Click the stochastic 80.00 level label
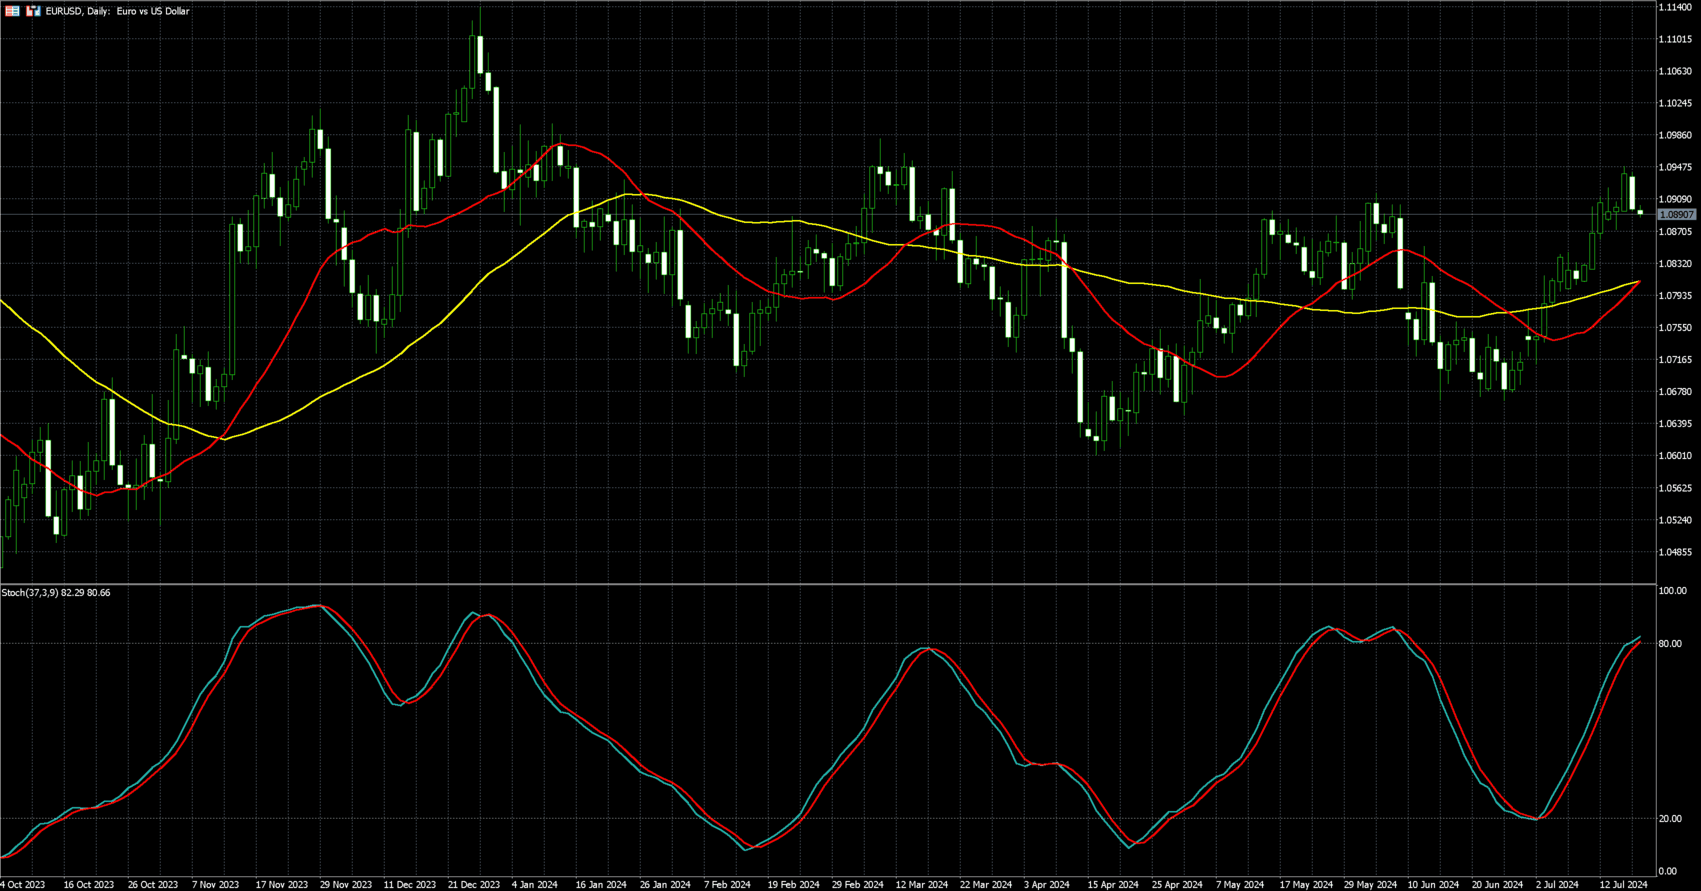 tap(1670, 644)
